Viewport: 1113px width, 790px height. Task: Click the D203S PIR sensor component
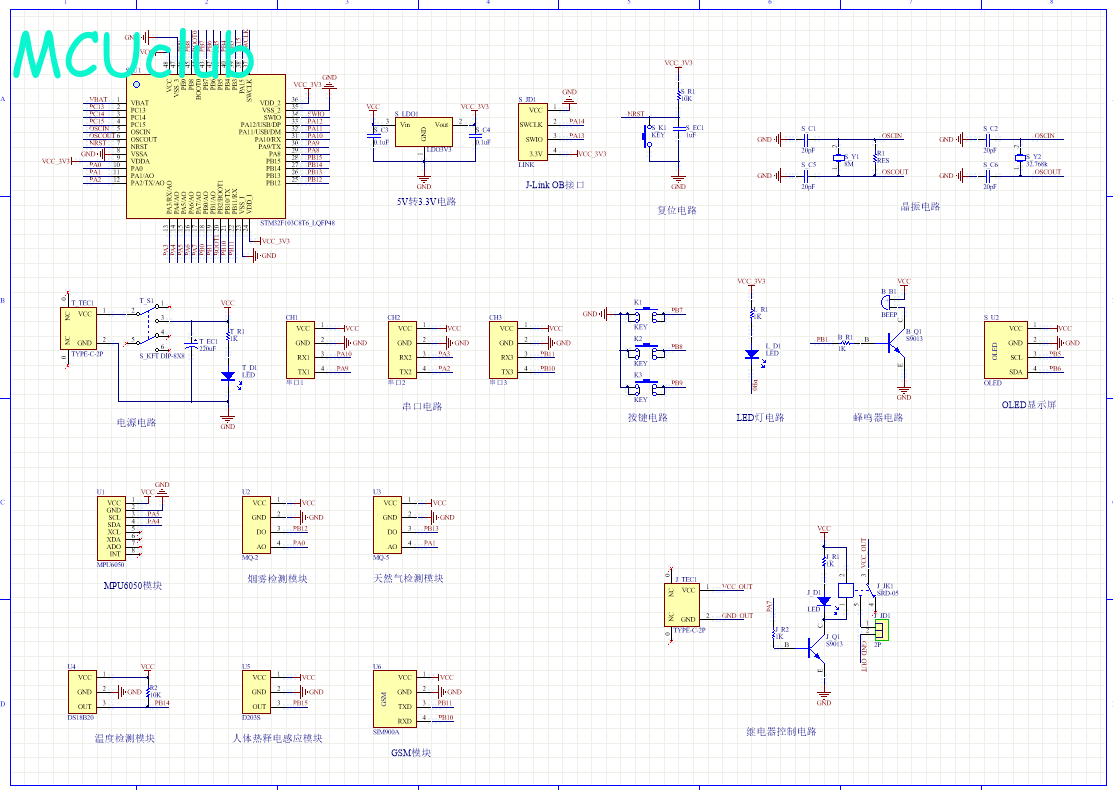[256, 692]
